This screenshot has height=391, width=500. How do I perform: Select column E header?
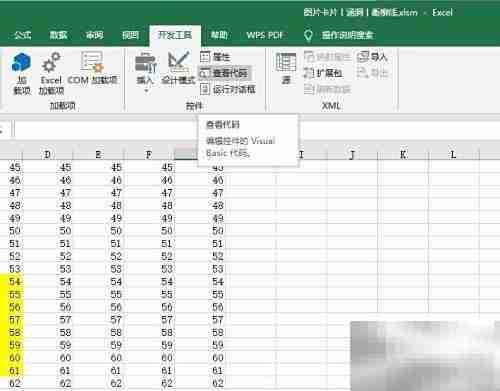98,154
